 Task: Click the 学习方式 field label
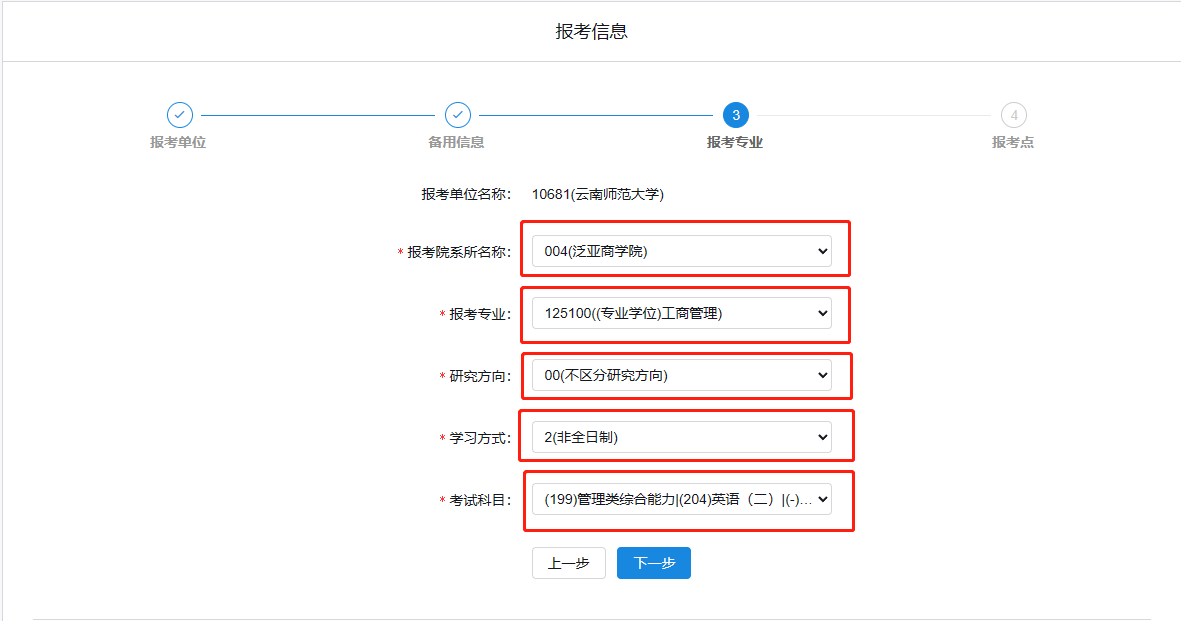point(480,438)
